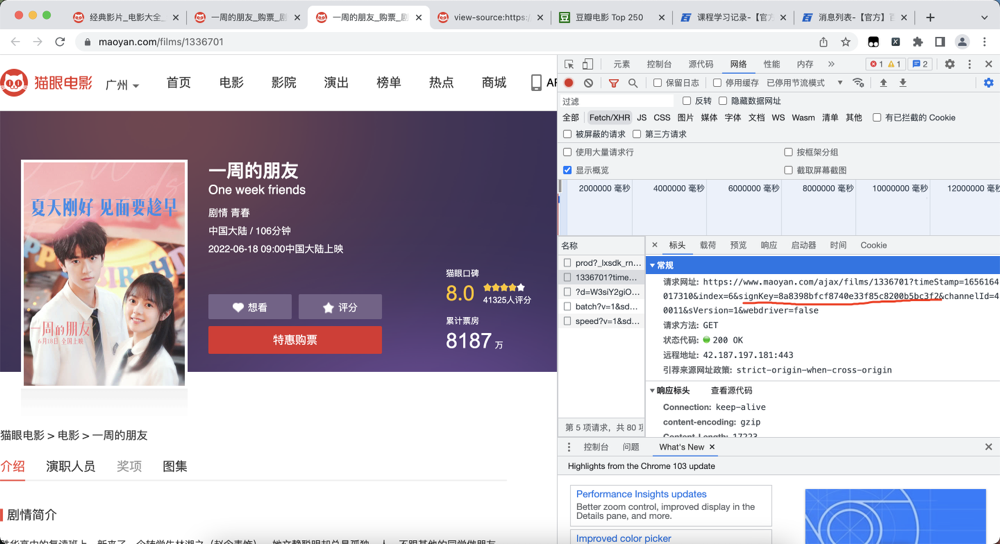
Task: Open Performance Insights updates link
Action: [641, 494]
